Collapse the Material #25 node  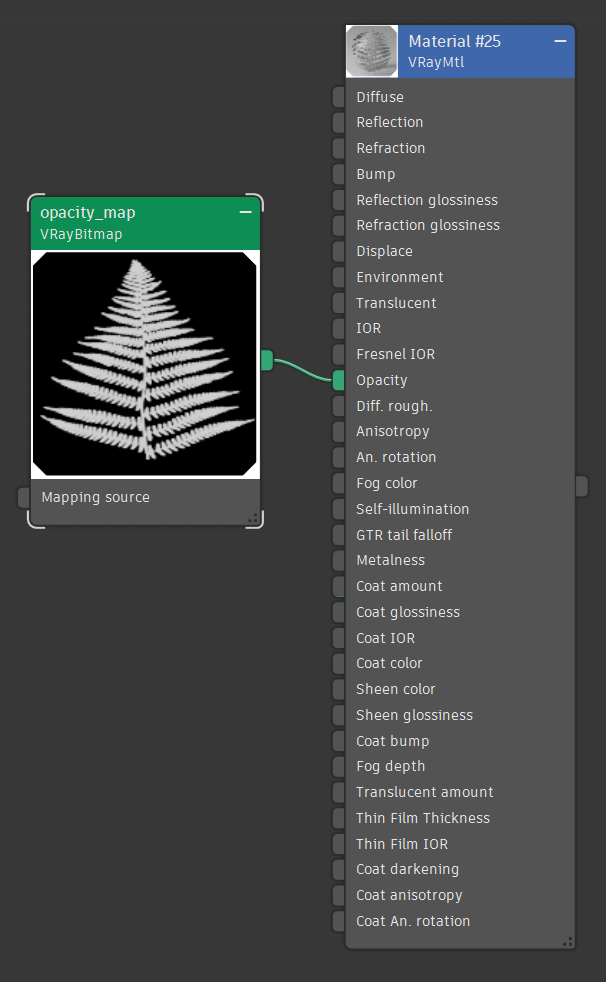click(560, 41)
